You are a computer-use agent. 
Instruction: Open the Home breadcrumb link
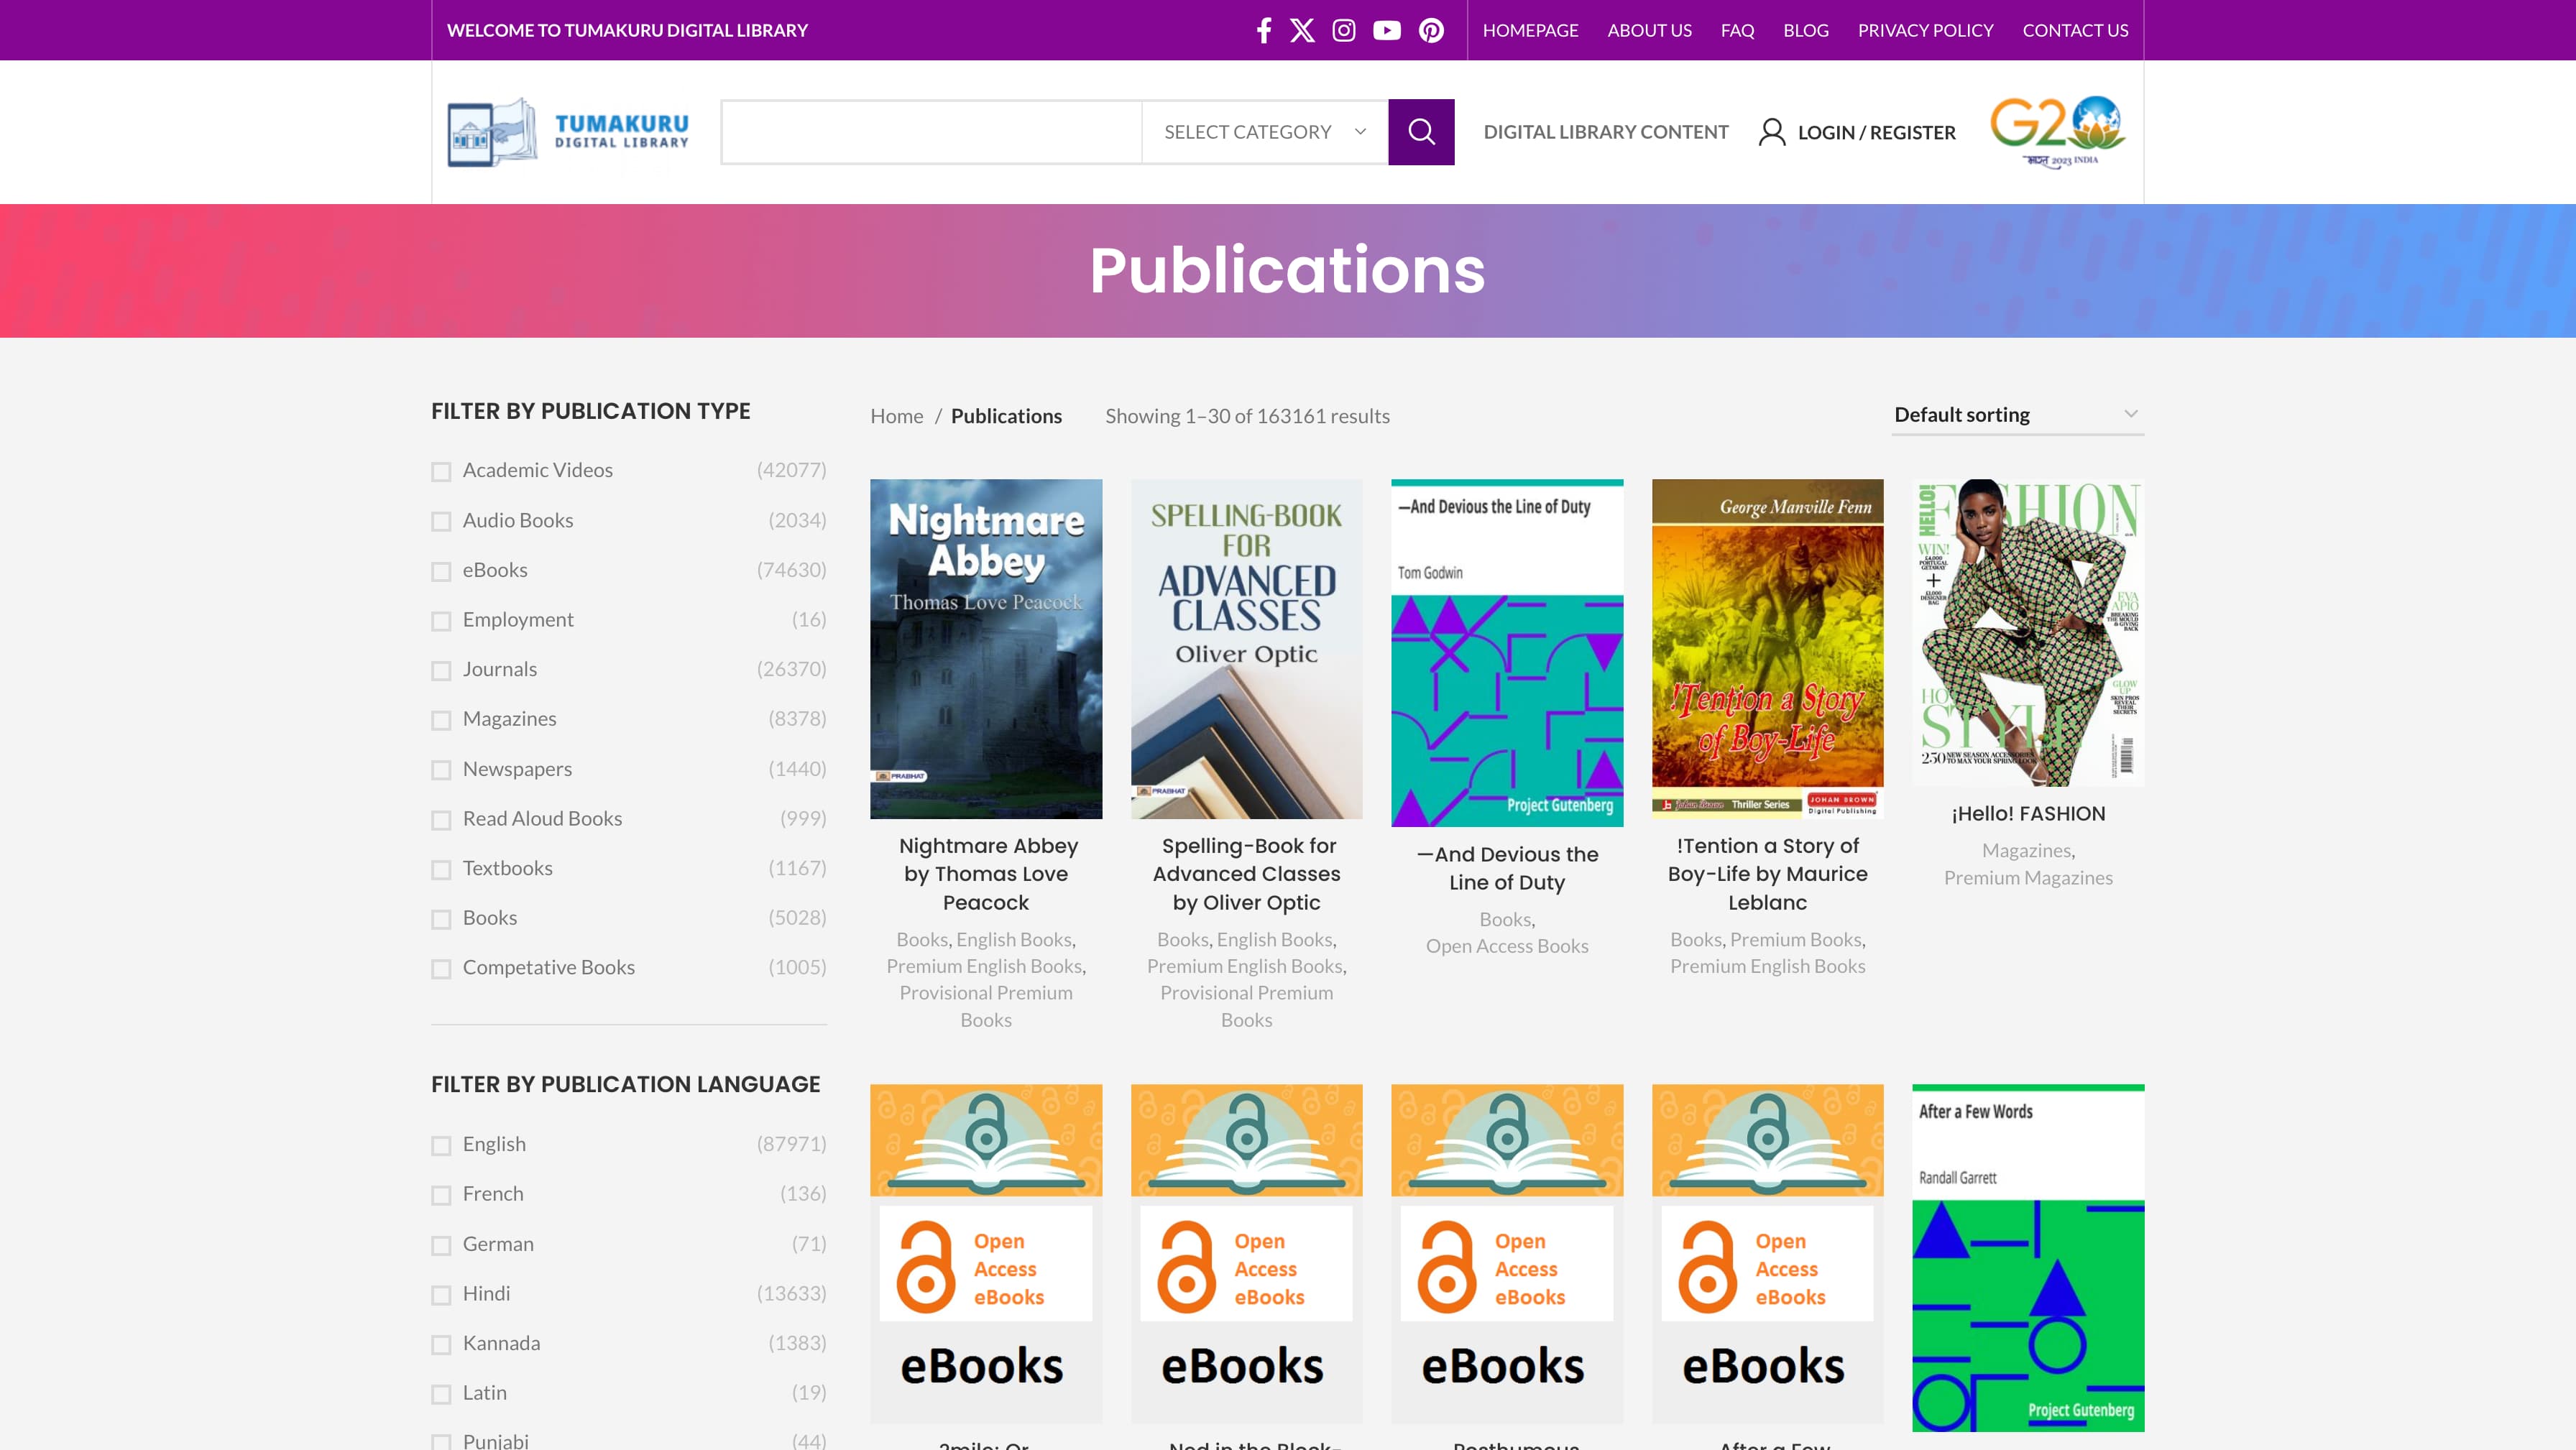896,416
